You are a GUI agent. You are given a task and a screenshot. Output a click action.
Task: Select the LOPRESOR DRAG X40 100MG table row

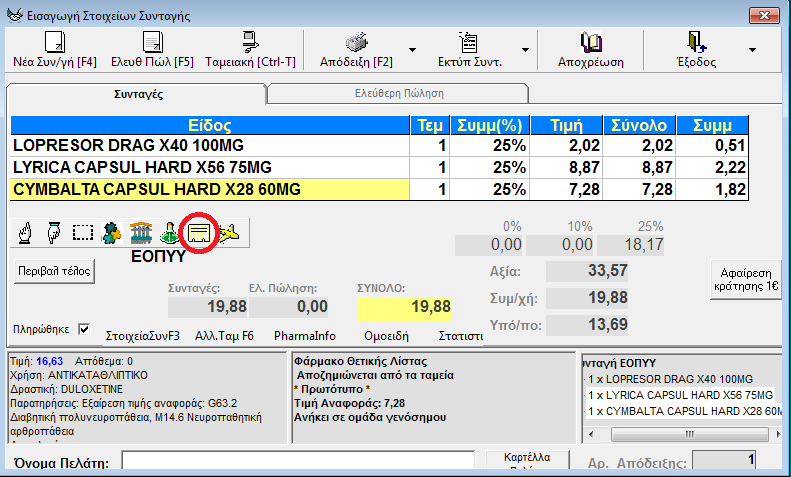(379, 146)
